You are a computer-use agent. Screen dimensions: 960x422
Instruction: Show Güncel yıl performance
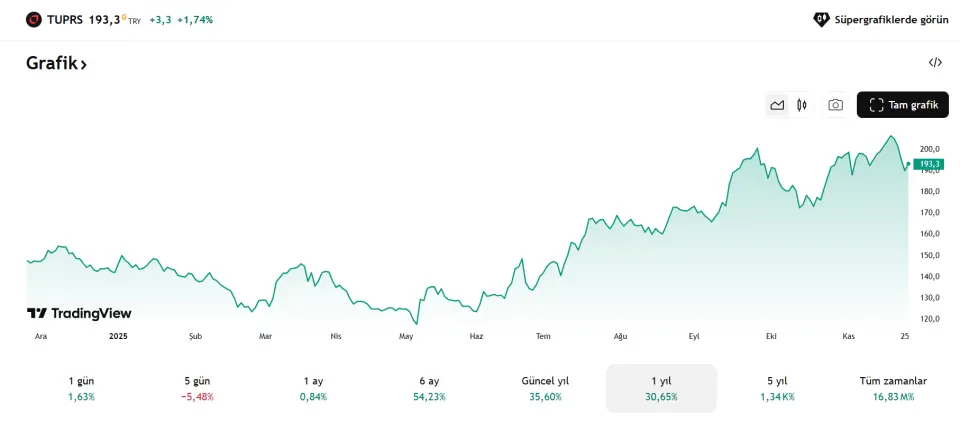(545, 388)
